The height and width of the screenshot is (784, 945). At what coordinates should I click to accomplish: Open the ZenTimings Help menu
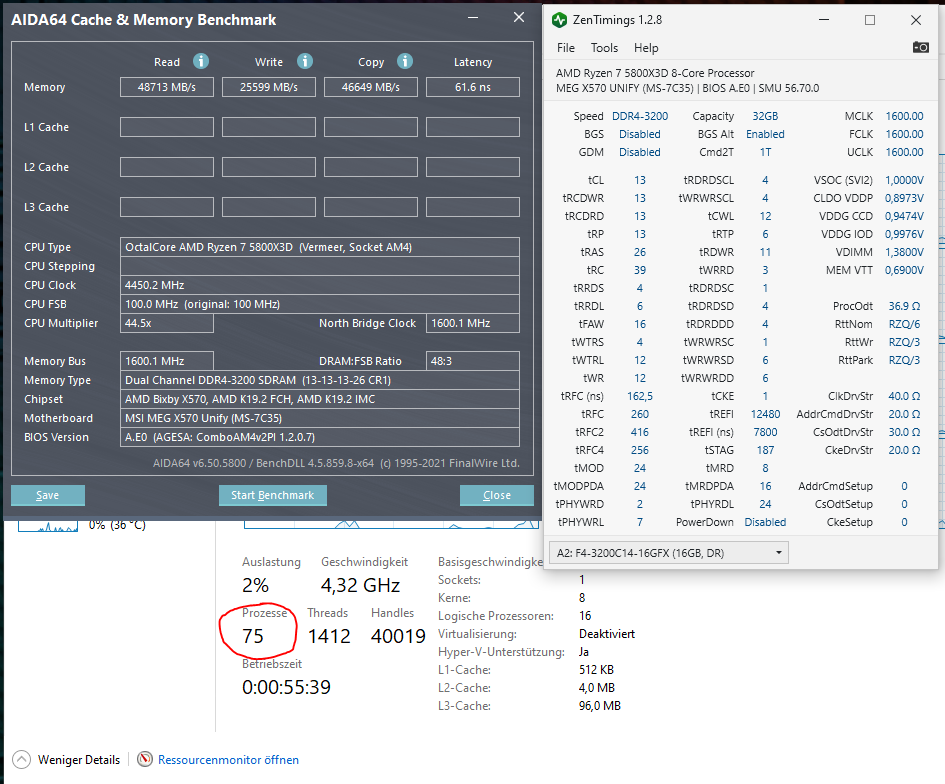click(645, 48)
